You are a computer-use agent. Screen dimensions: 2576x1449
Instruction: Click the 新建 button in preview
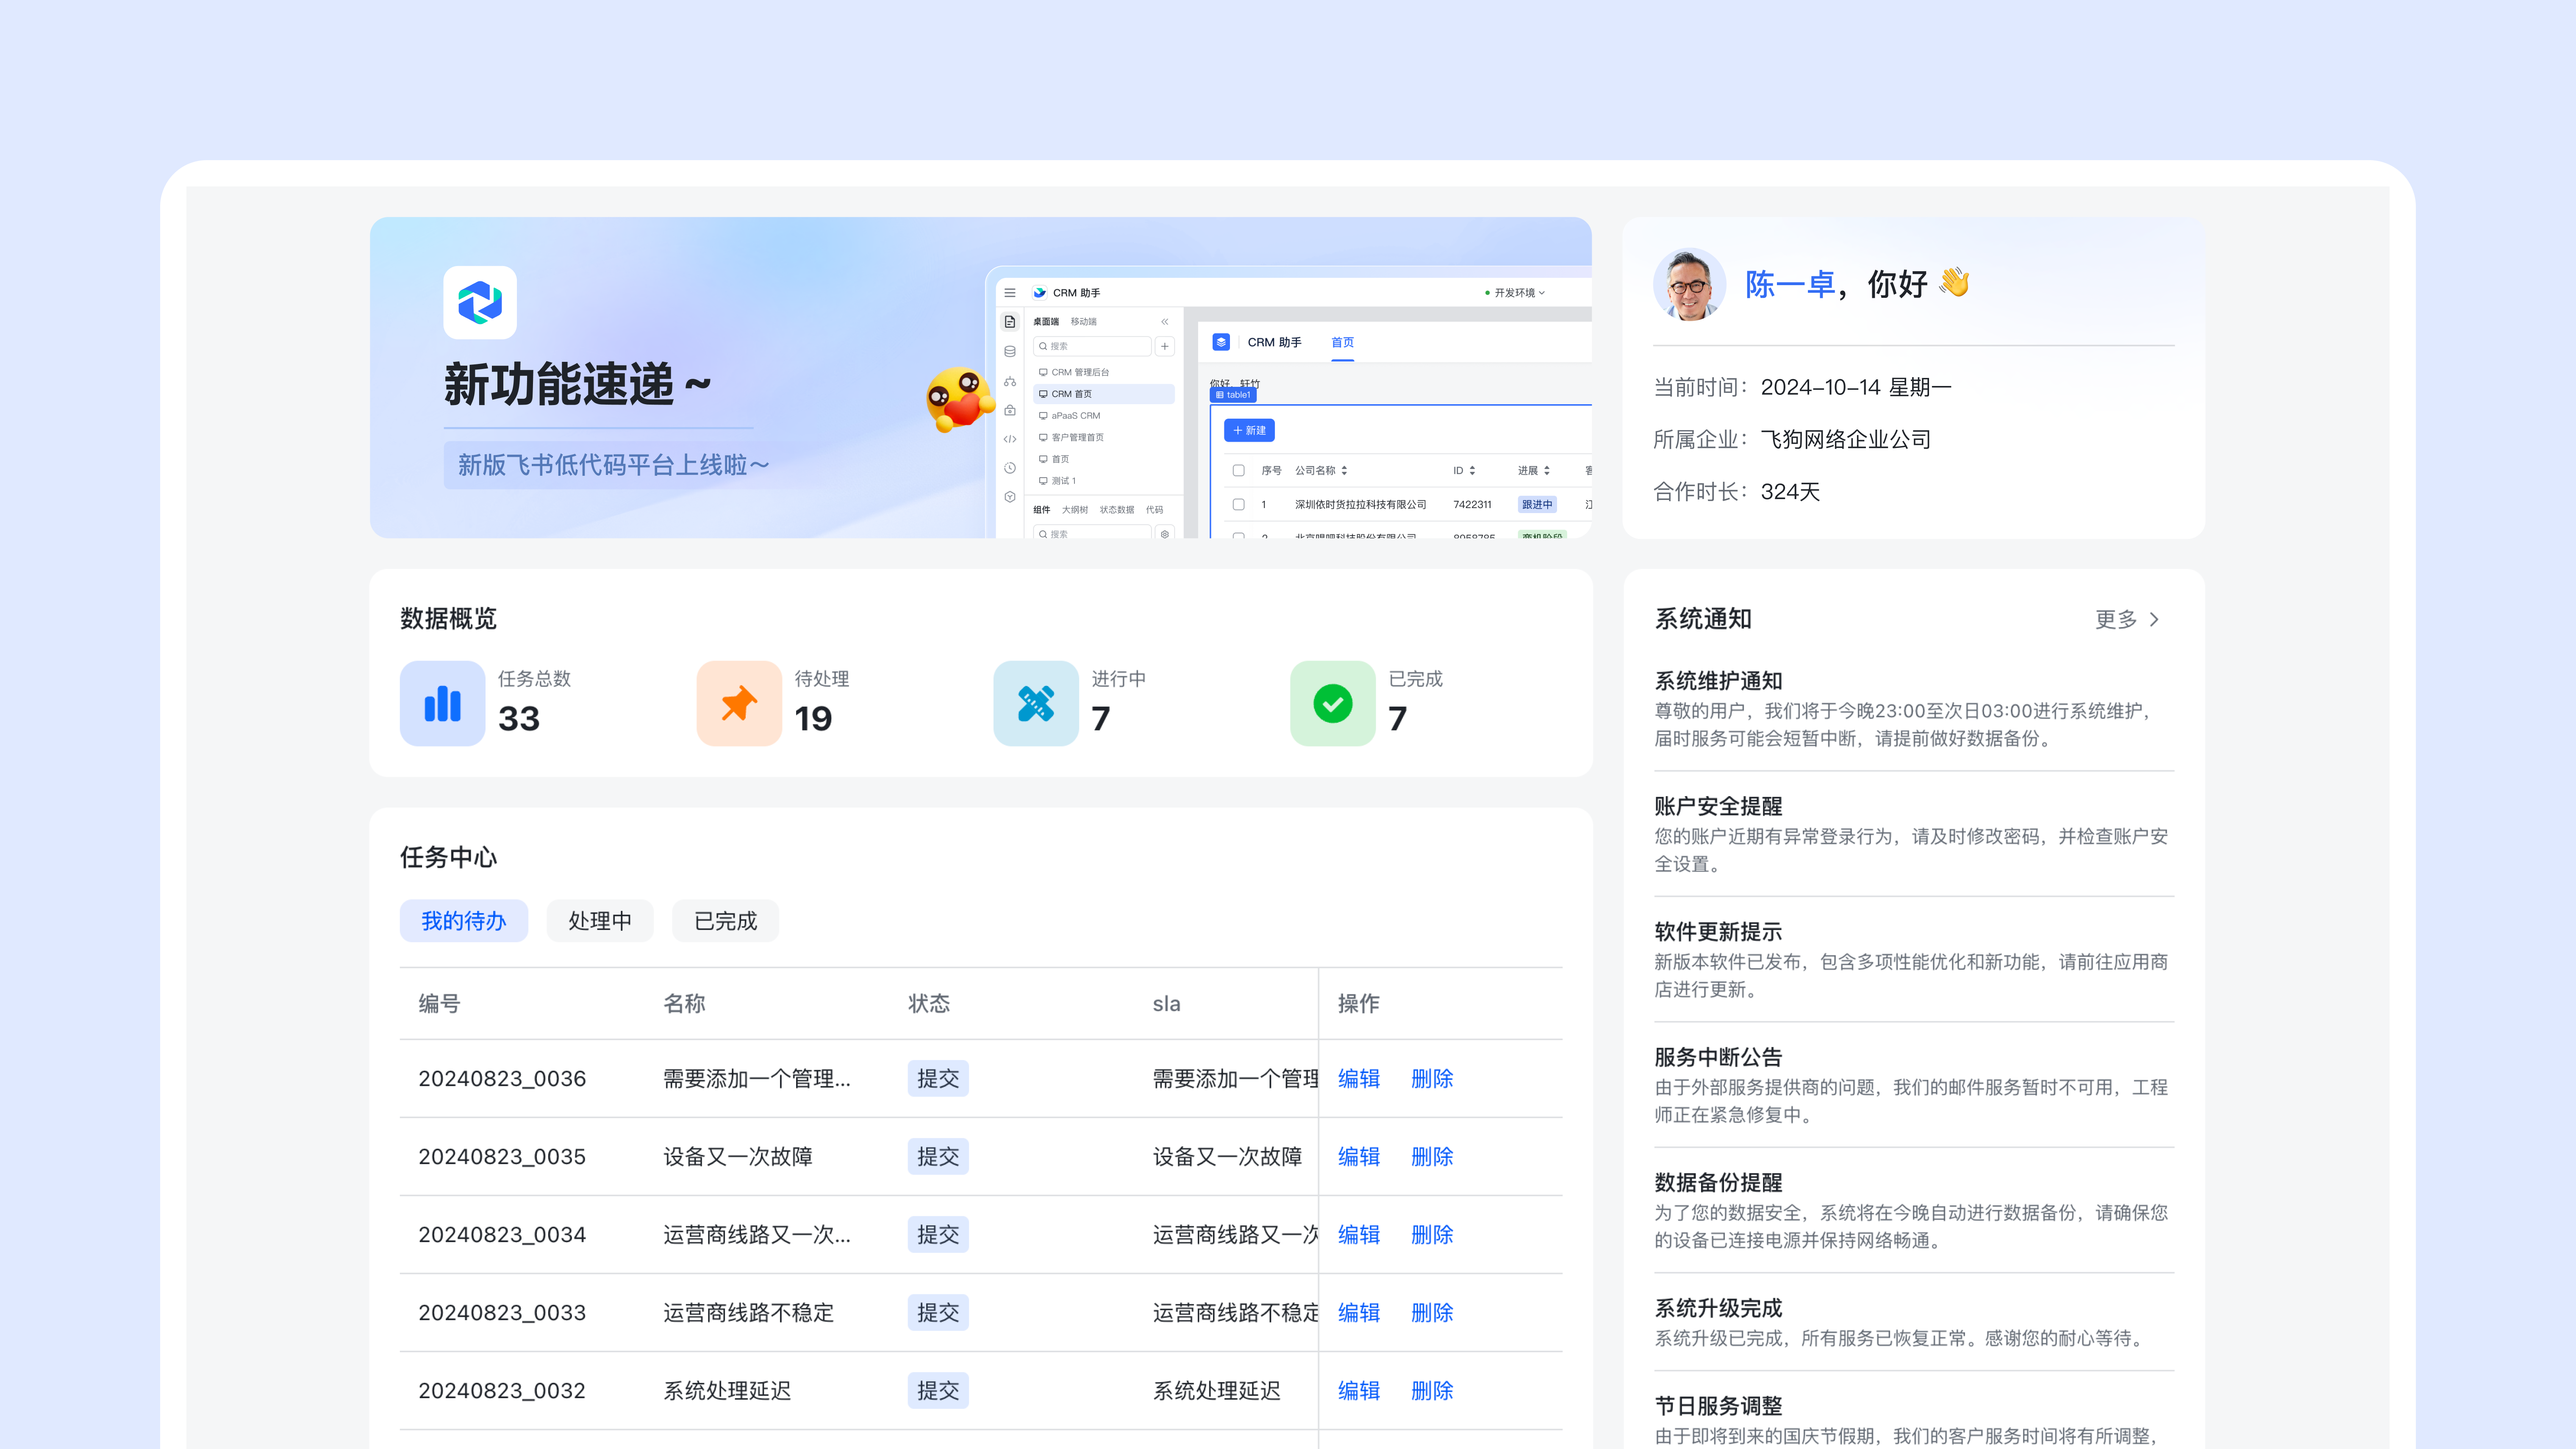1249,430
